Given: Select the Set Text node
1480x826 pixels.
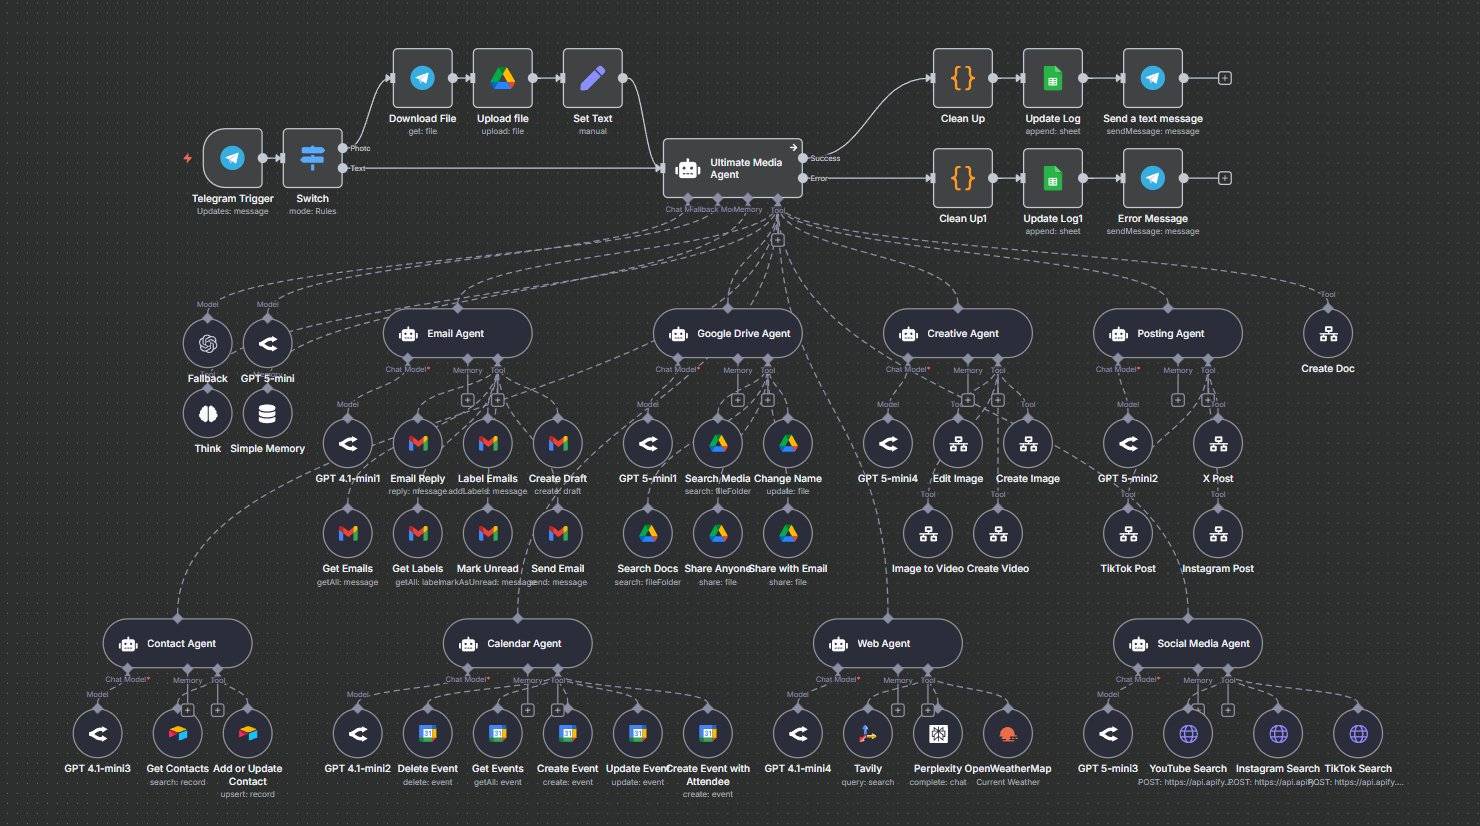Looking at the screenshot, I should (592, 78).
